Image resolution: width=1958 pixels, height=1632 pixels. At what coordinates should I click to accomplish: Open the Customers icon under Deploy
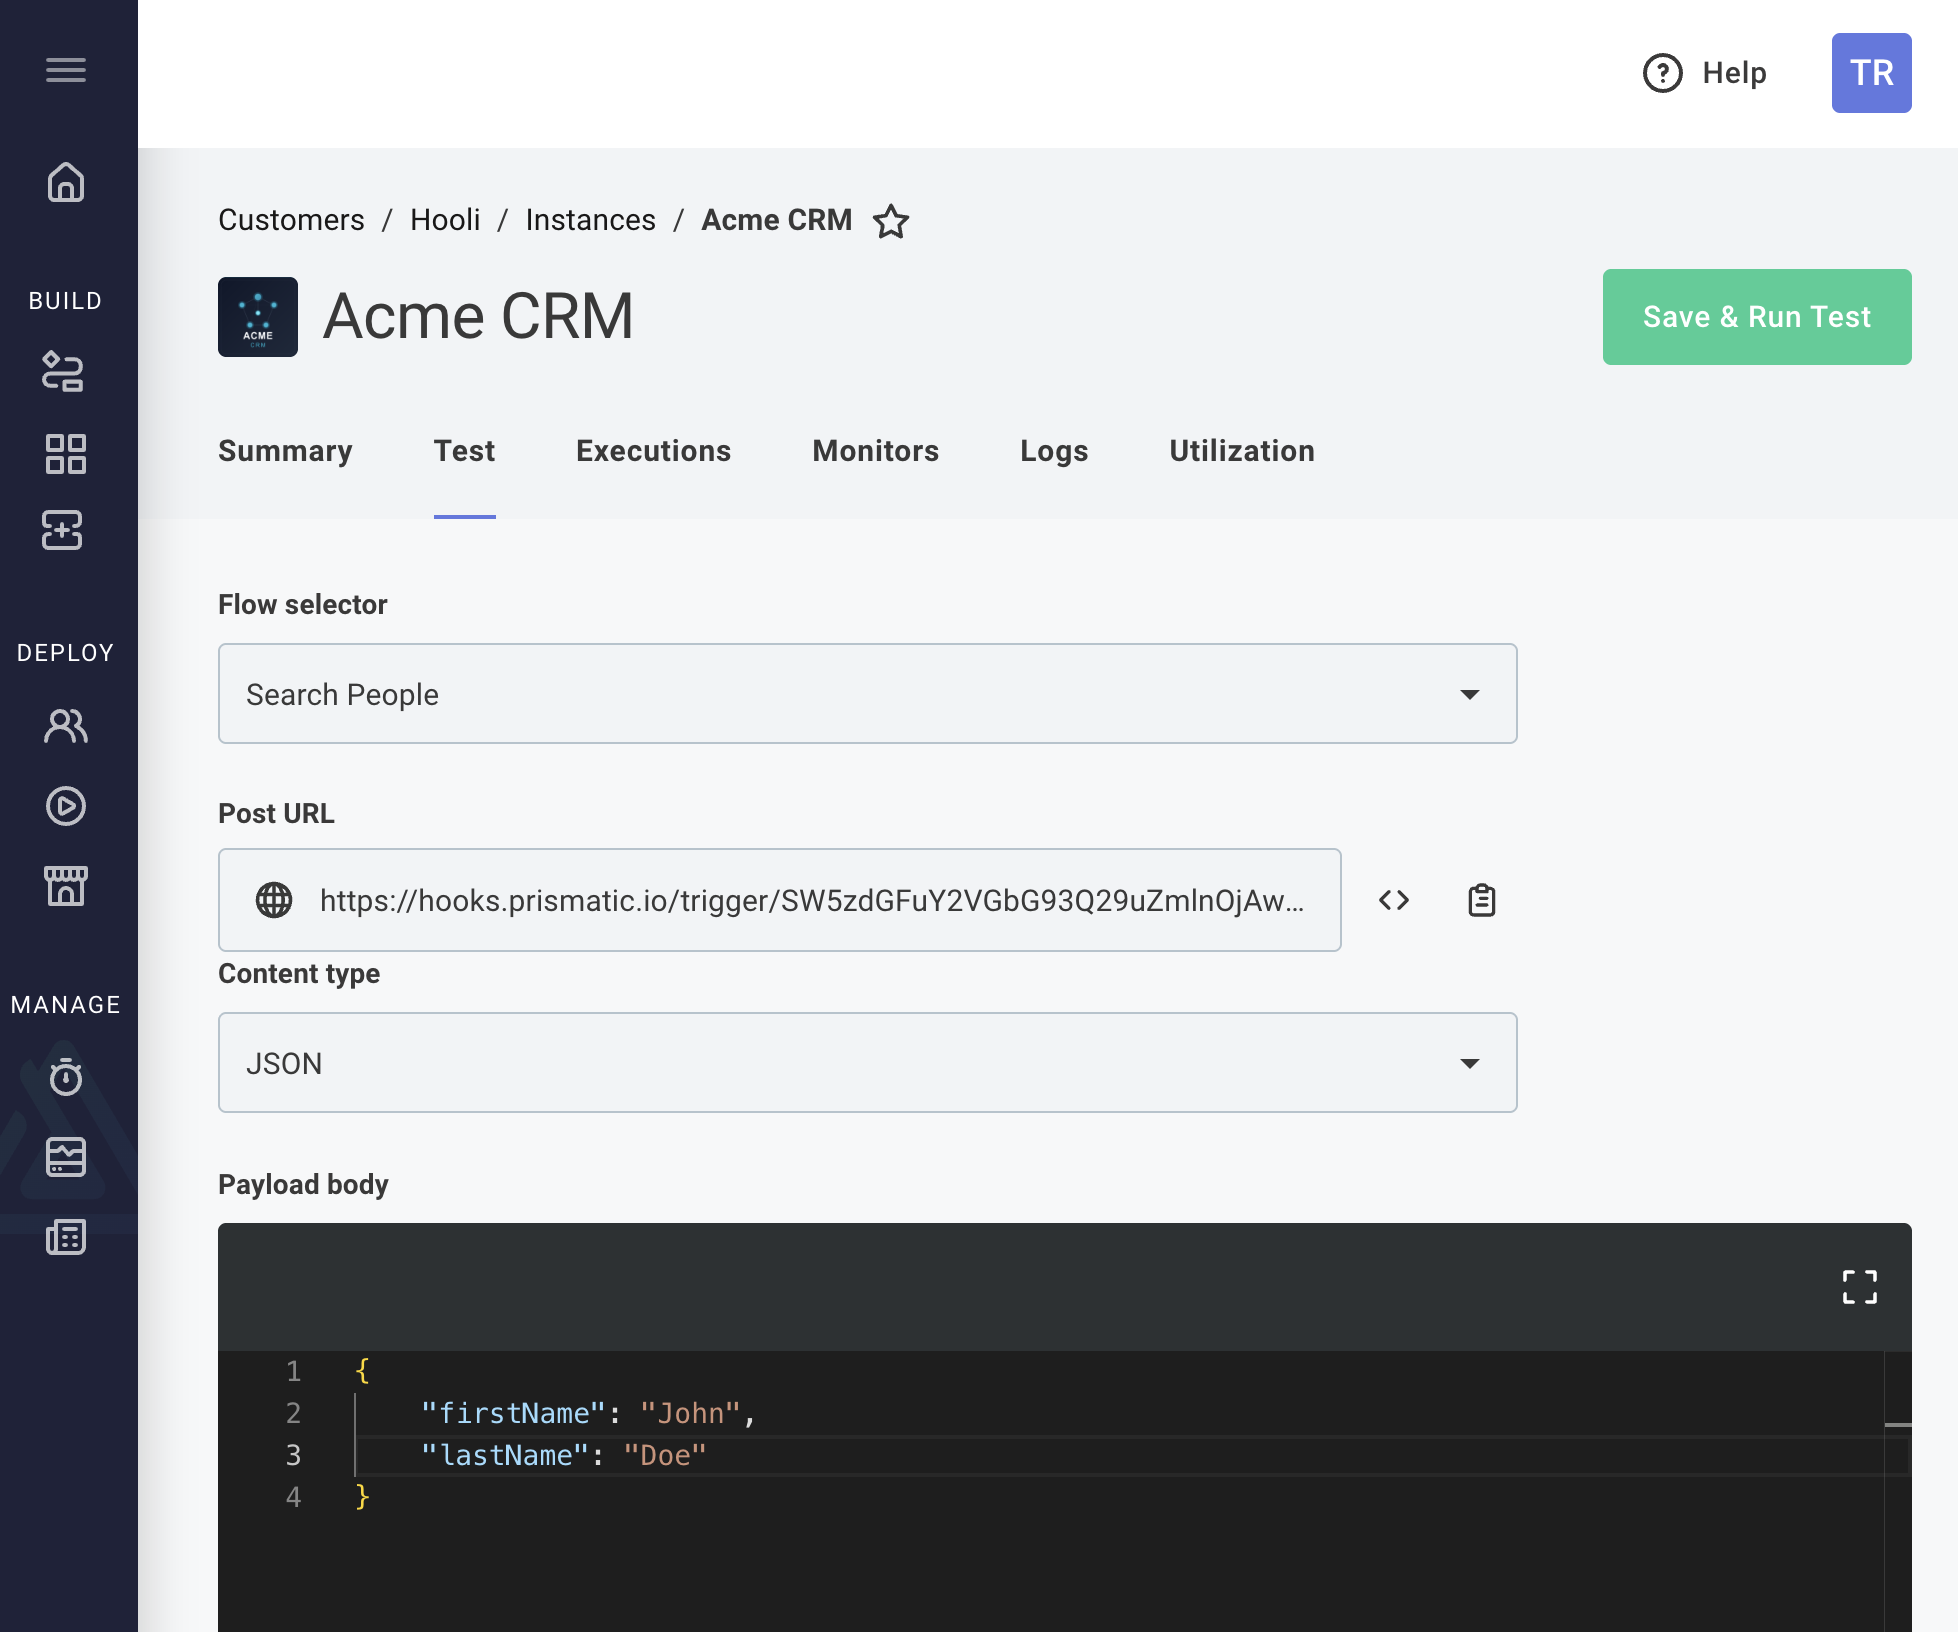pyautogui.click(x=66, y=727)
